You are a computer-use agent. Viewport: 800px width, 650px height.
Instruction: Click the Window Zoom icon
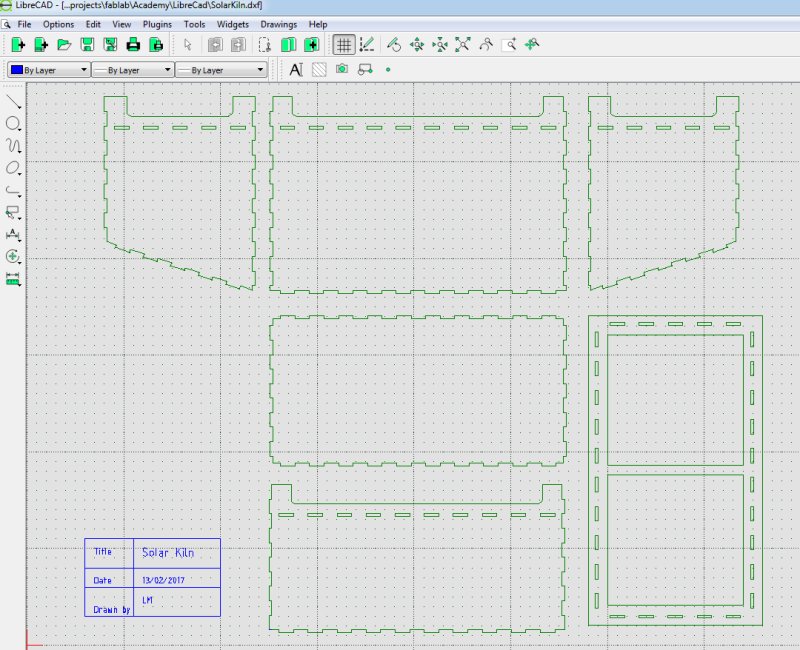[x=509, y=45]
